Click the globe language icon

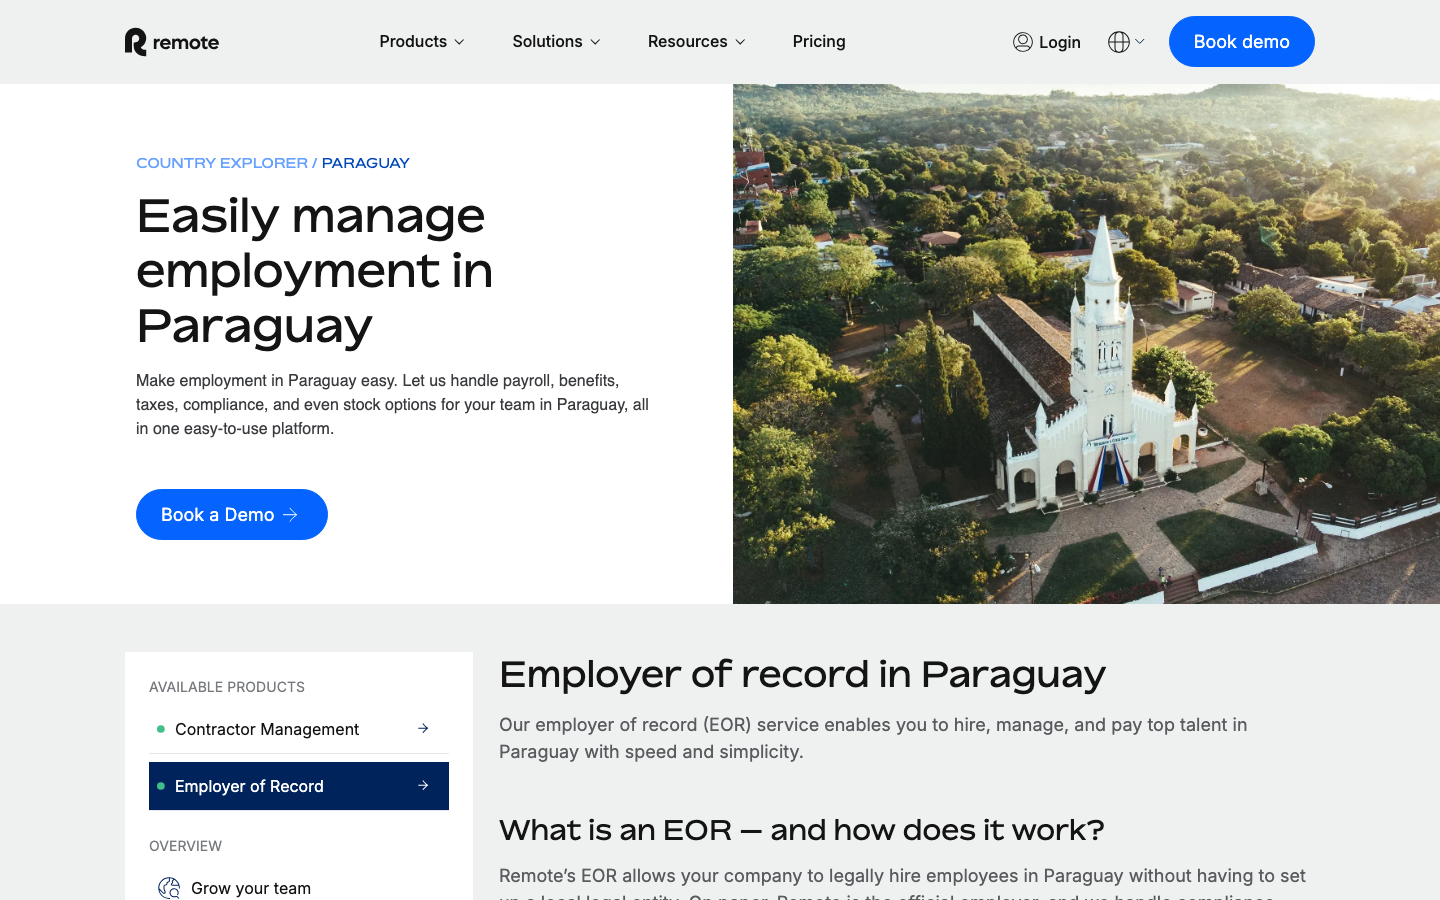point(1119,42)
